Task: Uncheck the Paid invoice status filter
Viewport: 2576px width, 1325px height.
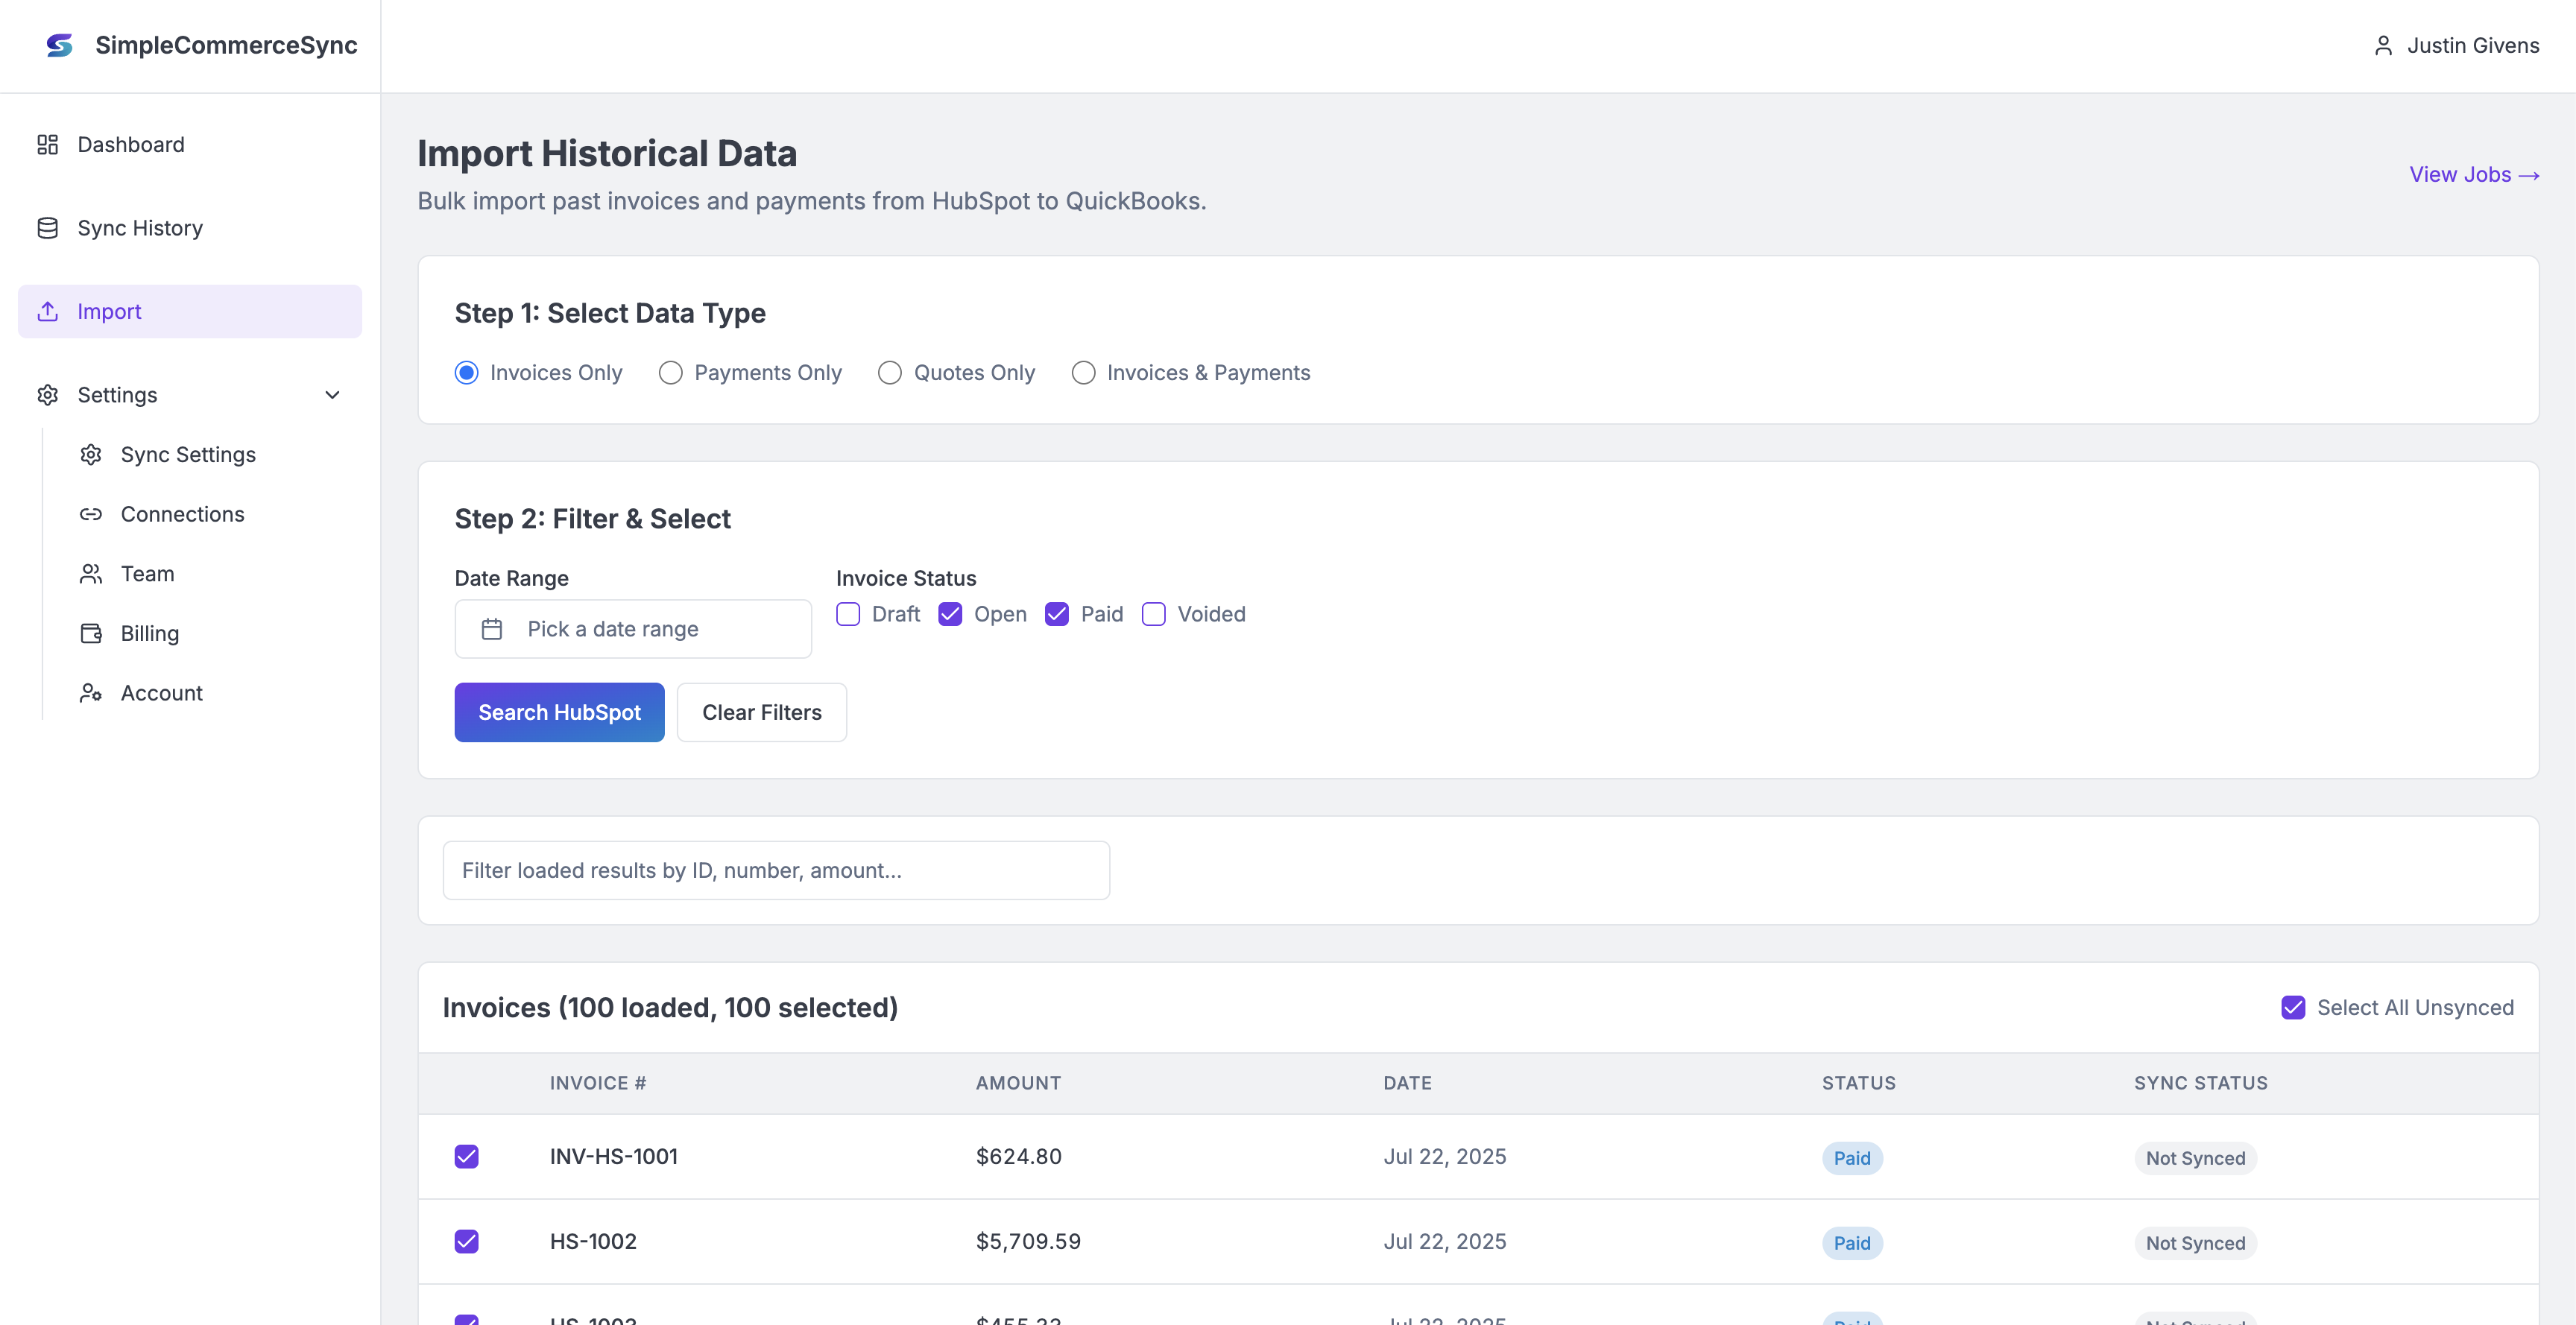Action: [x=1057, y=614]
